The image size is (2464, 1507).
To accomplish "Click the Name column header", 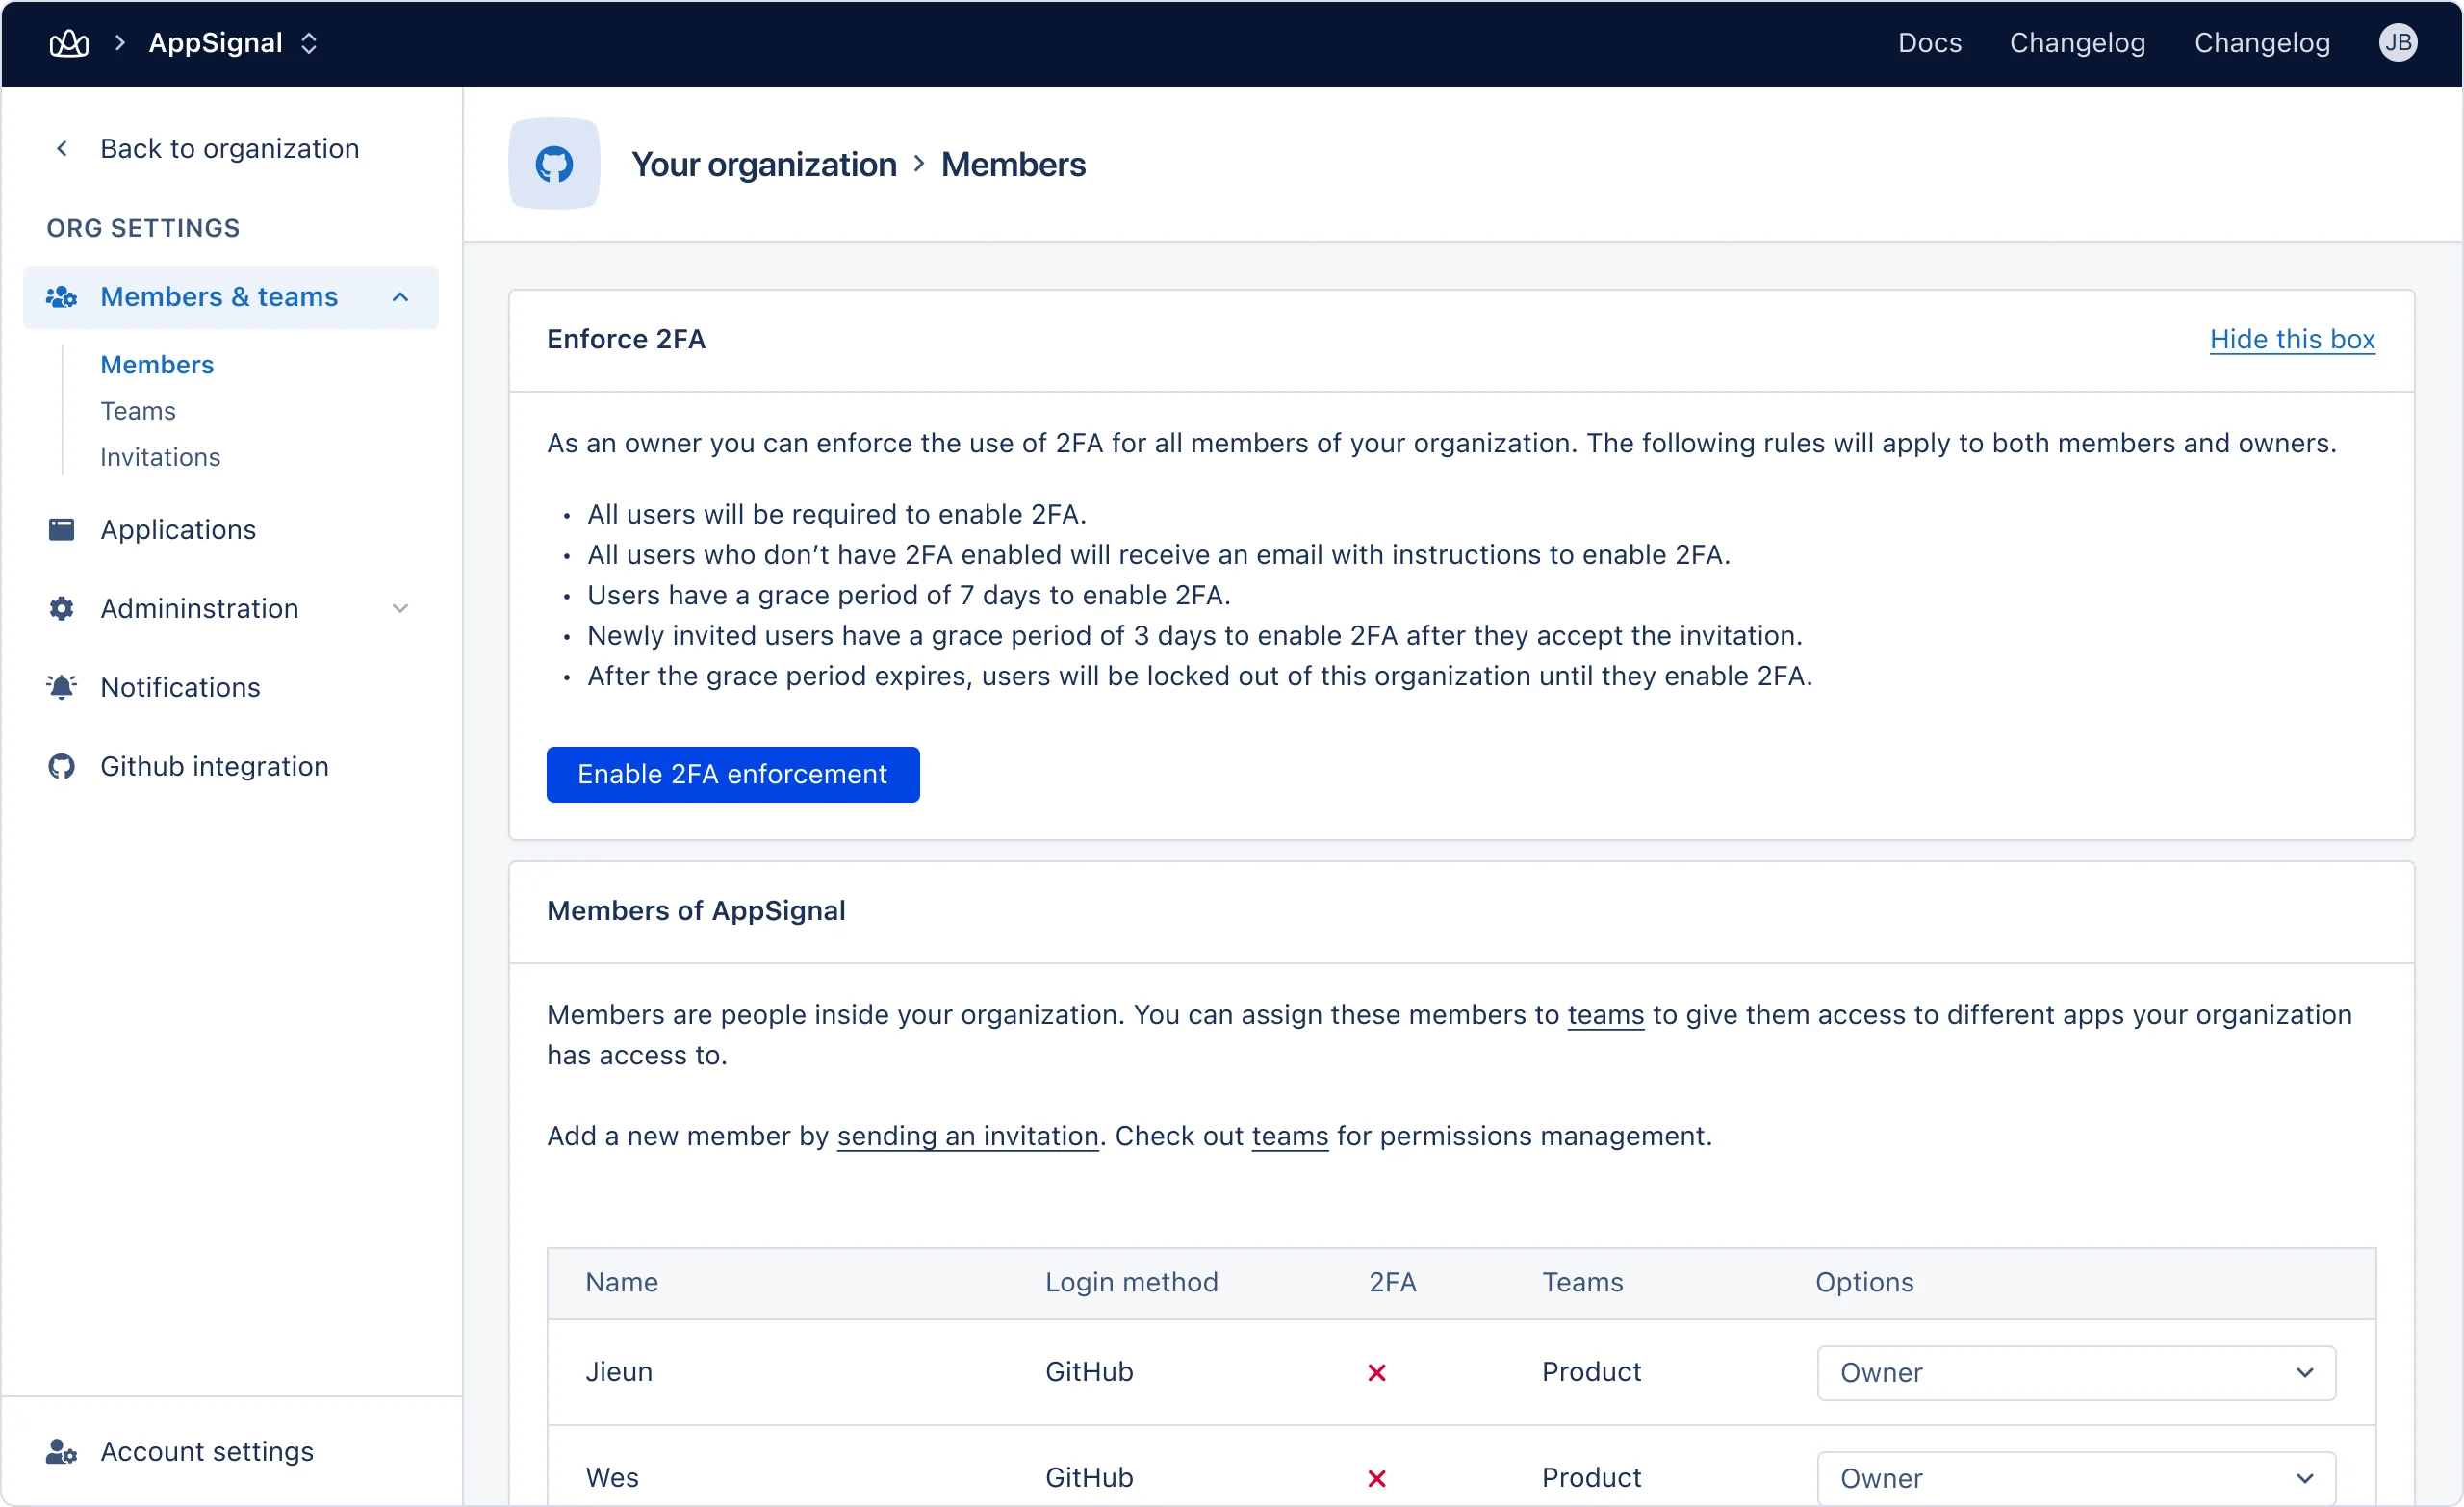I will pyautogui.click(x=621, y=1282).
